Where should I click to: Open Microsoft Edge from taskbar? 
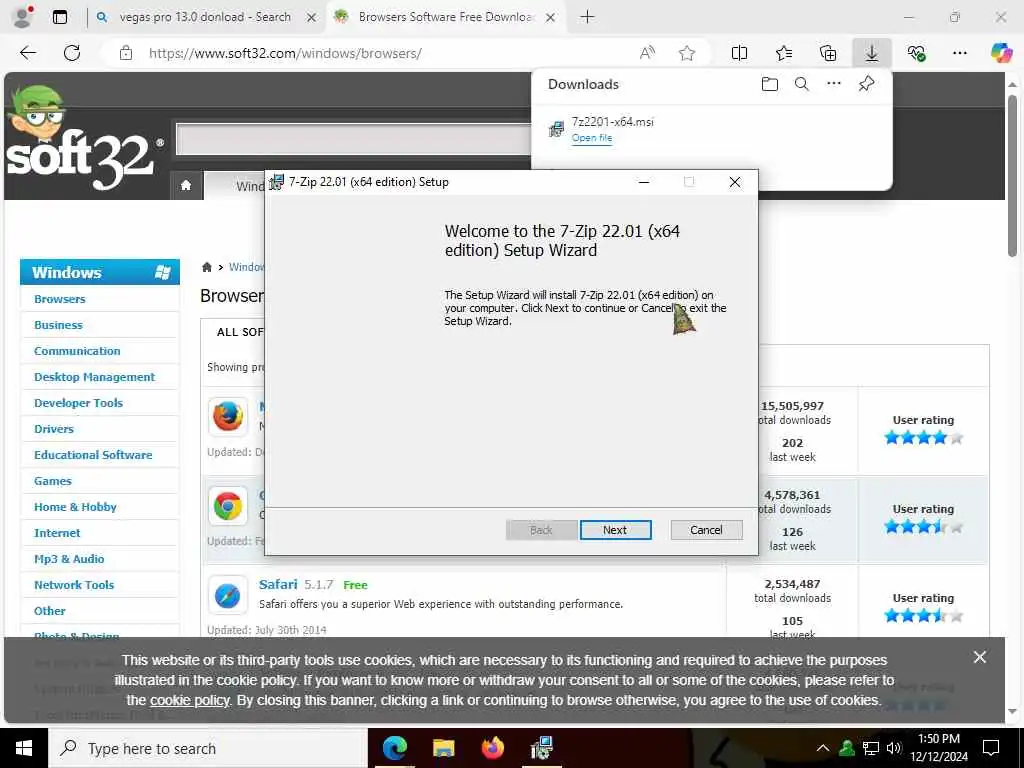[x=394, y=748]
